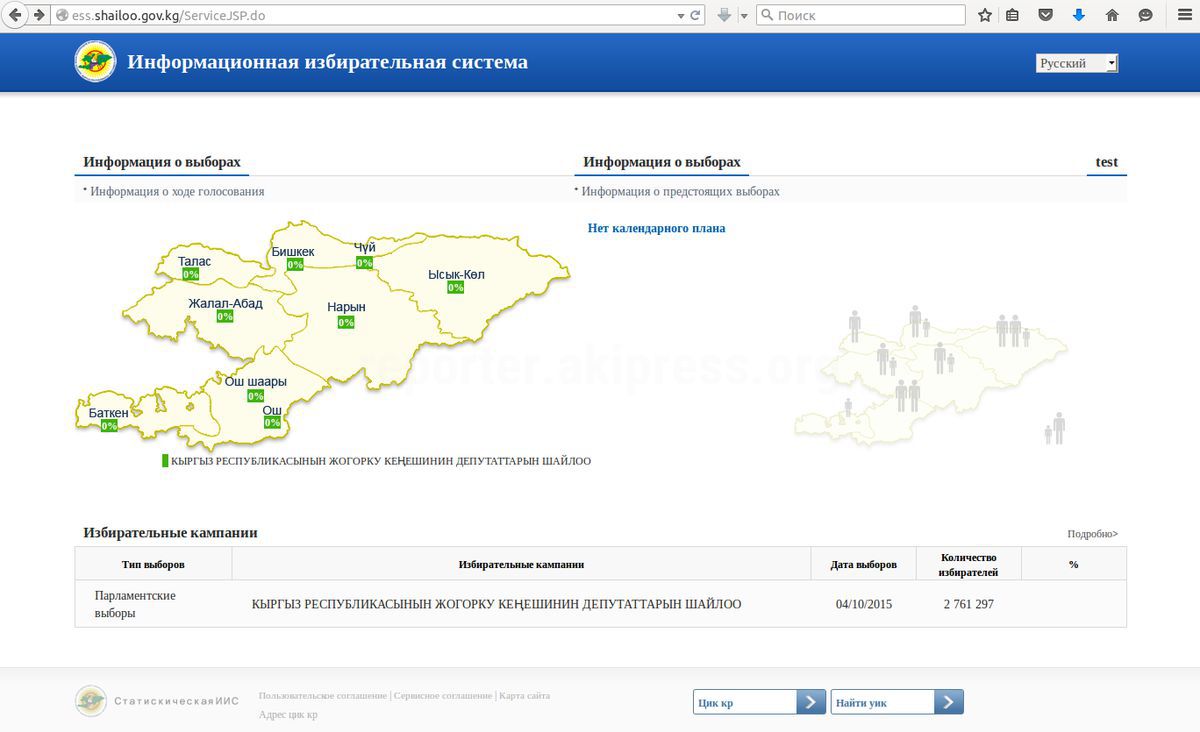
Task: Bookmark this page with the star icon
Action: 985,15
